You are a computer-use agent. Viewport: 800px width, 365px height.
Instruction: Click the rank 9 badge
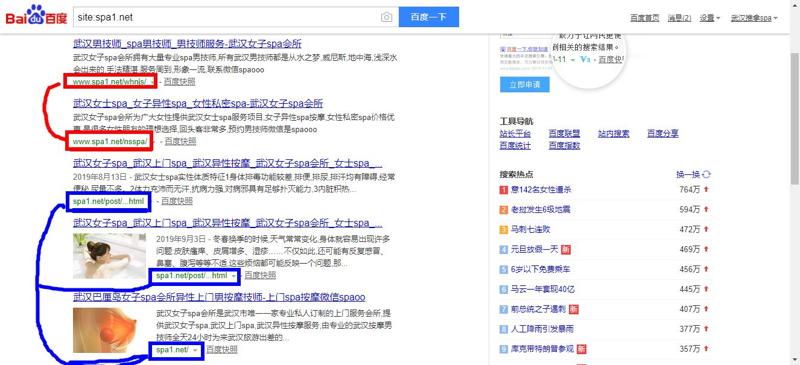tap(504, 349)
